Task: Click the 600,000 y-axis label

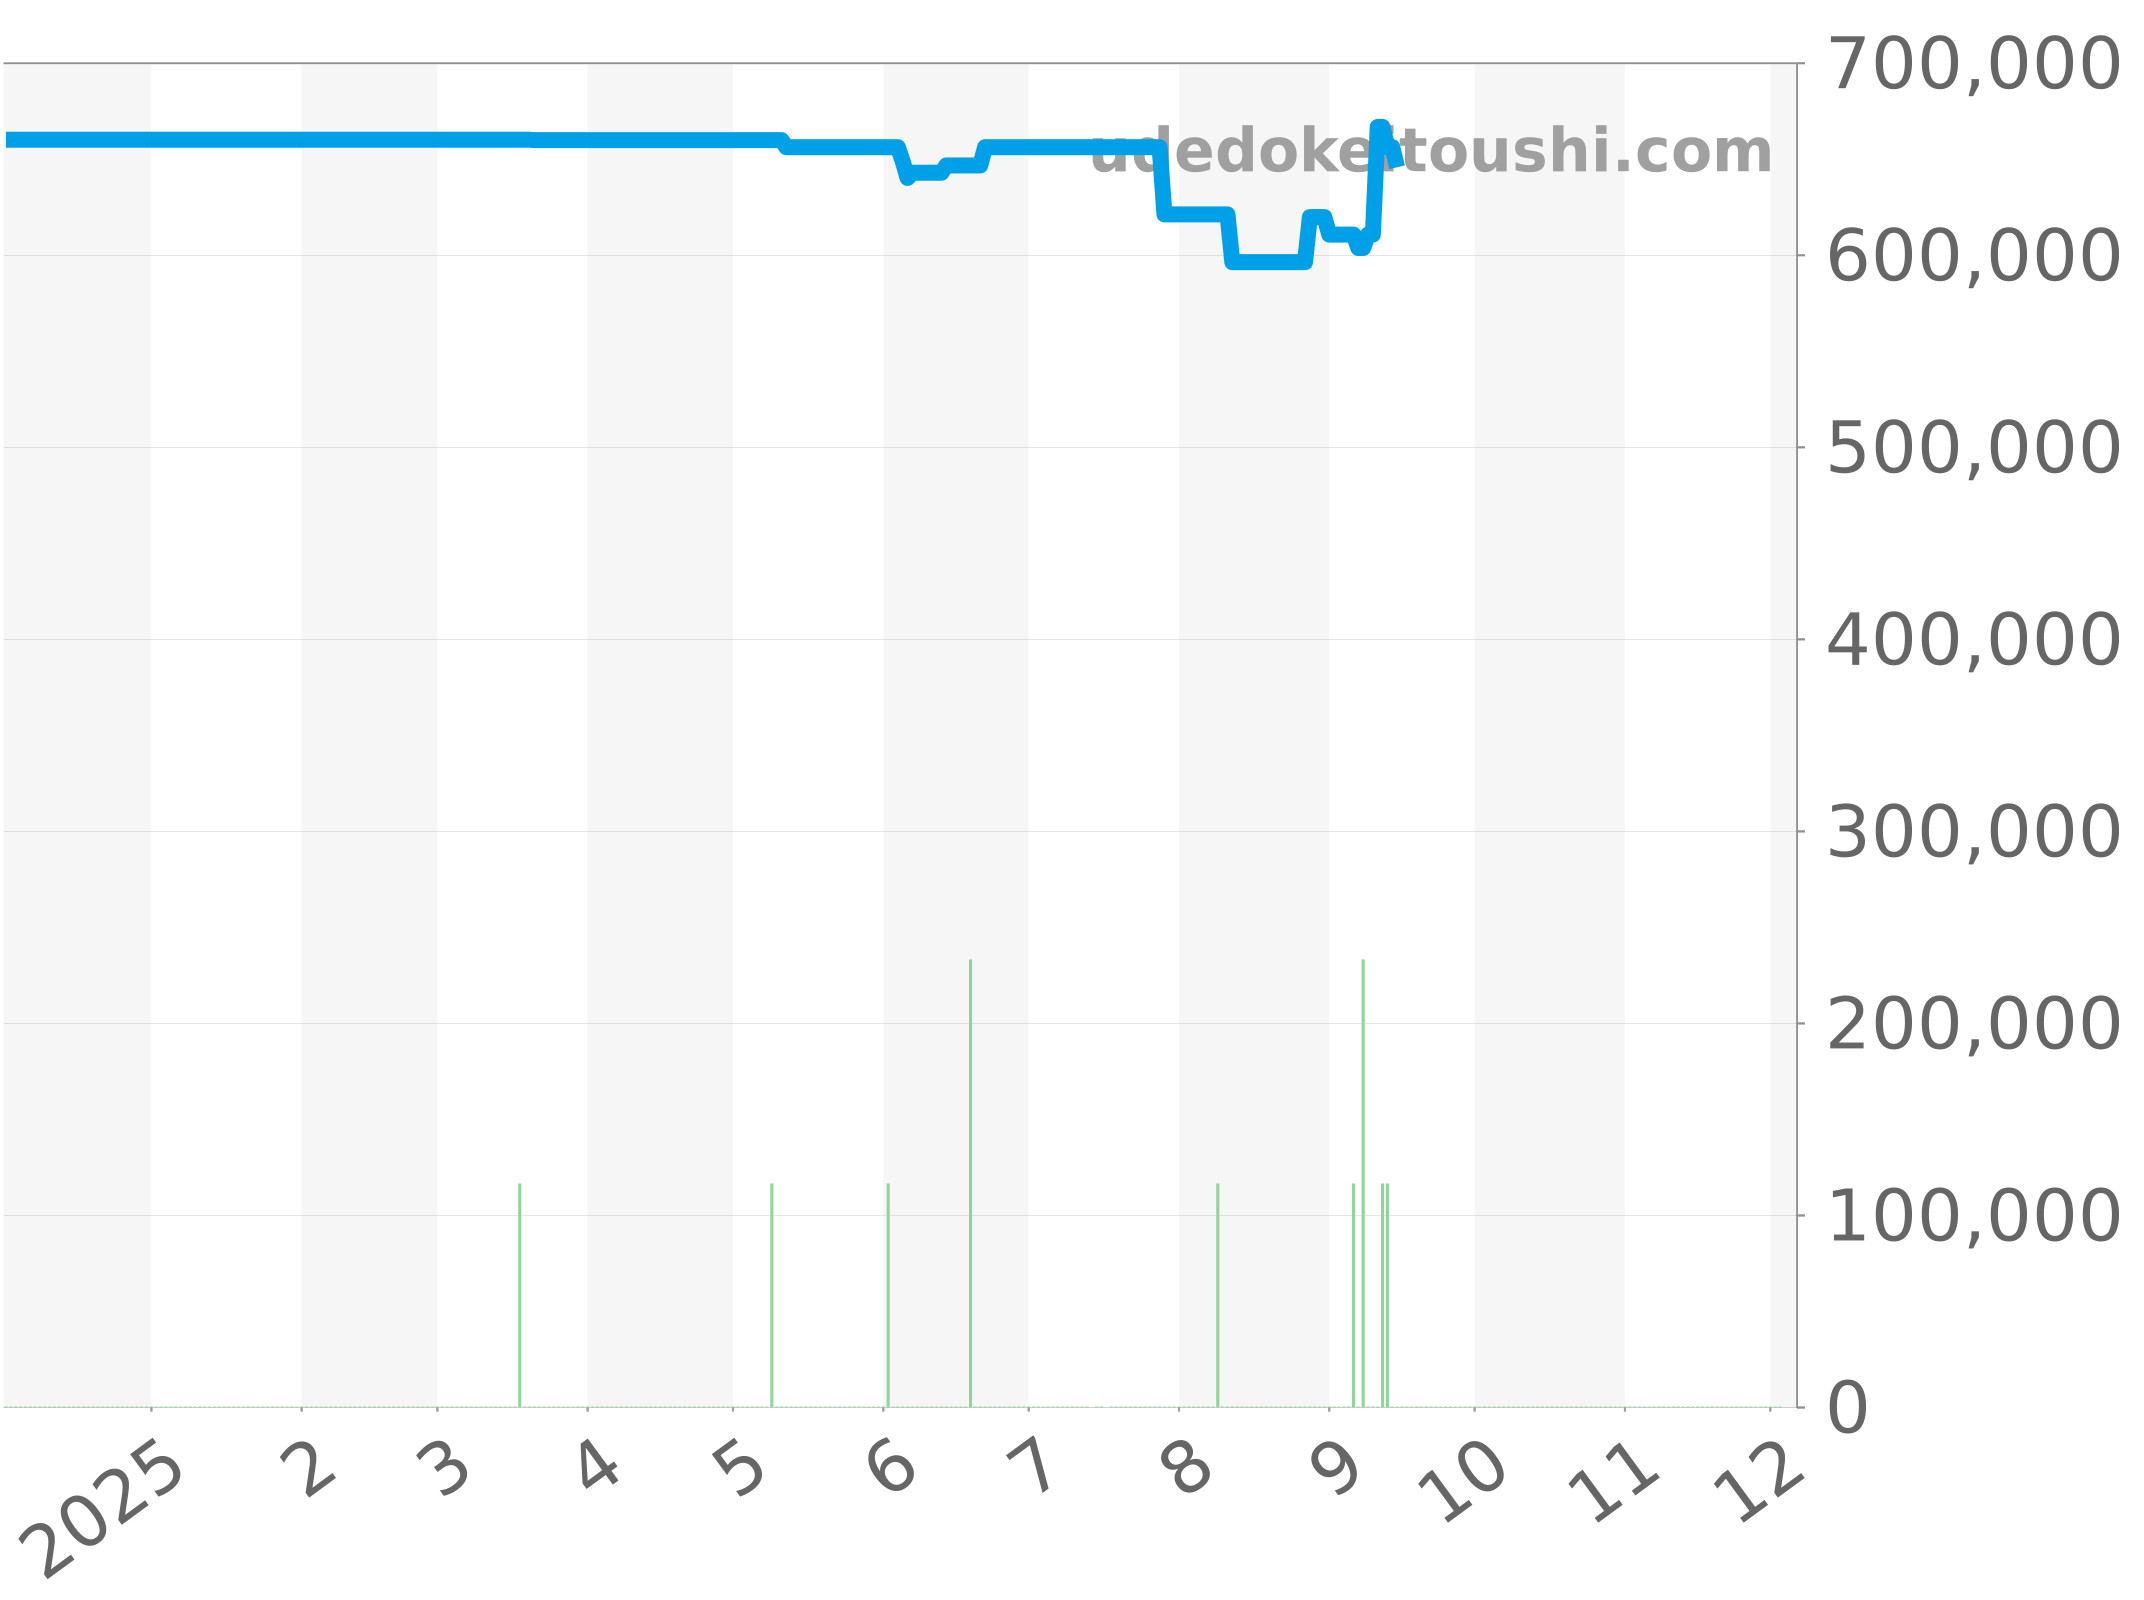Action: click(x=1972, y=258)
